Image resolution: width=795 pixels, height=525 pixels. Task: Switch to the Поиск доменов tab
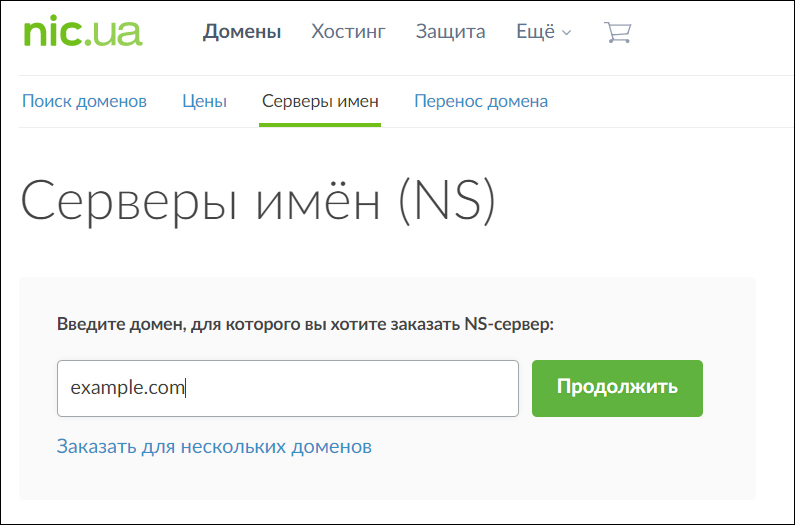[85, 101]
